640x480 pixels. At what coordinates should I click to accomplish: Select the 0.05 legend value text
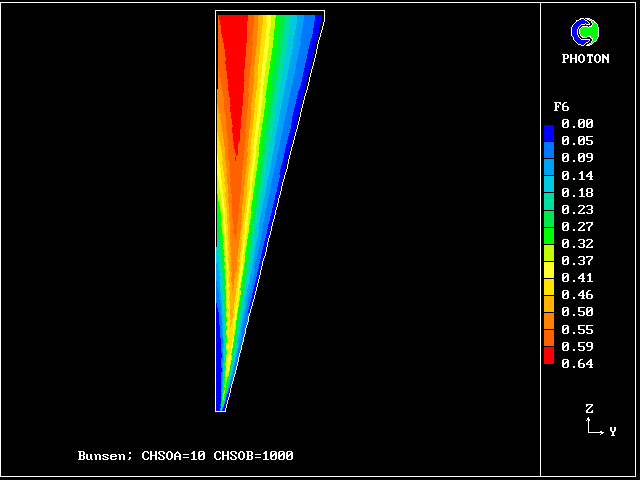pyautogui.click(x=577, y=141)
